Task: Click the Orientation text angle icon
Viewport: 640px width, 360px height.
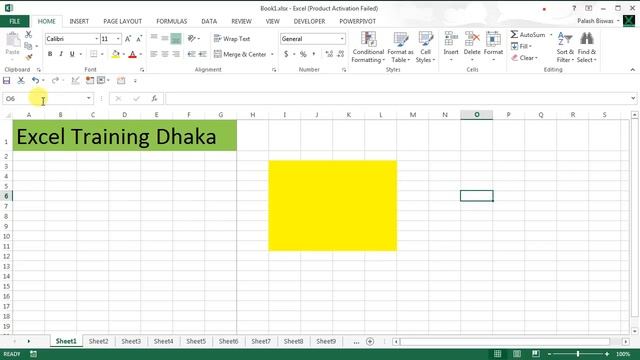Action: tap(192, 38)
